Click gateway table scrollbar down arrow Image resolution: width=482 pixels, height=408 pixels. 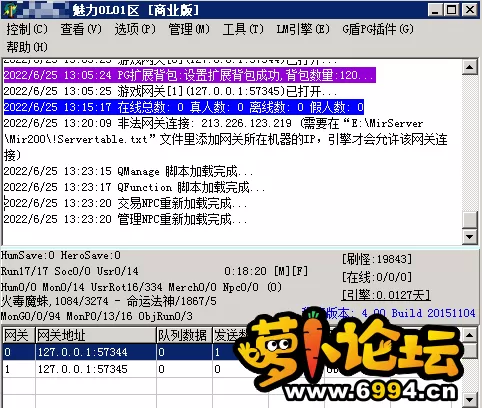pos(469,400)
